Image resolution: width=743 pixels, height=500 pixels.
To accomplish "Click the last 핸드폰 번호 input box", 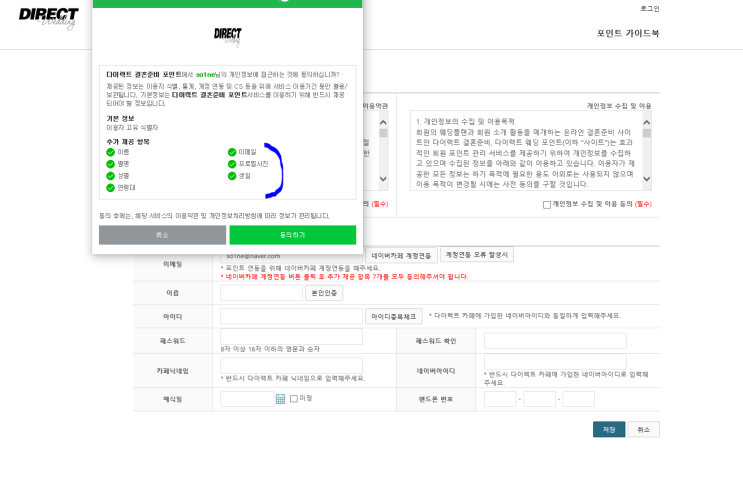I will [579, 399].
